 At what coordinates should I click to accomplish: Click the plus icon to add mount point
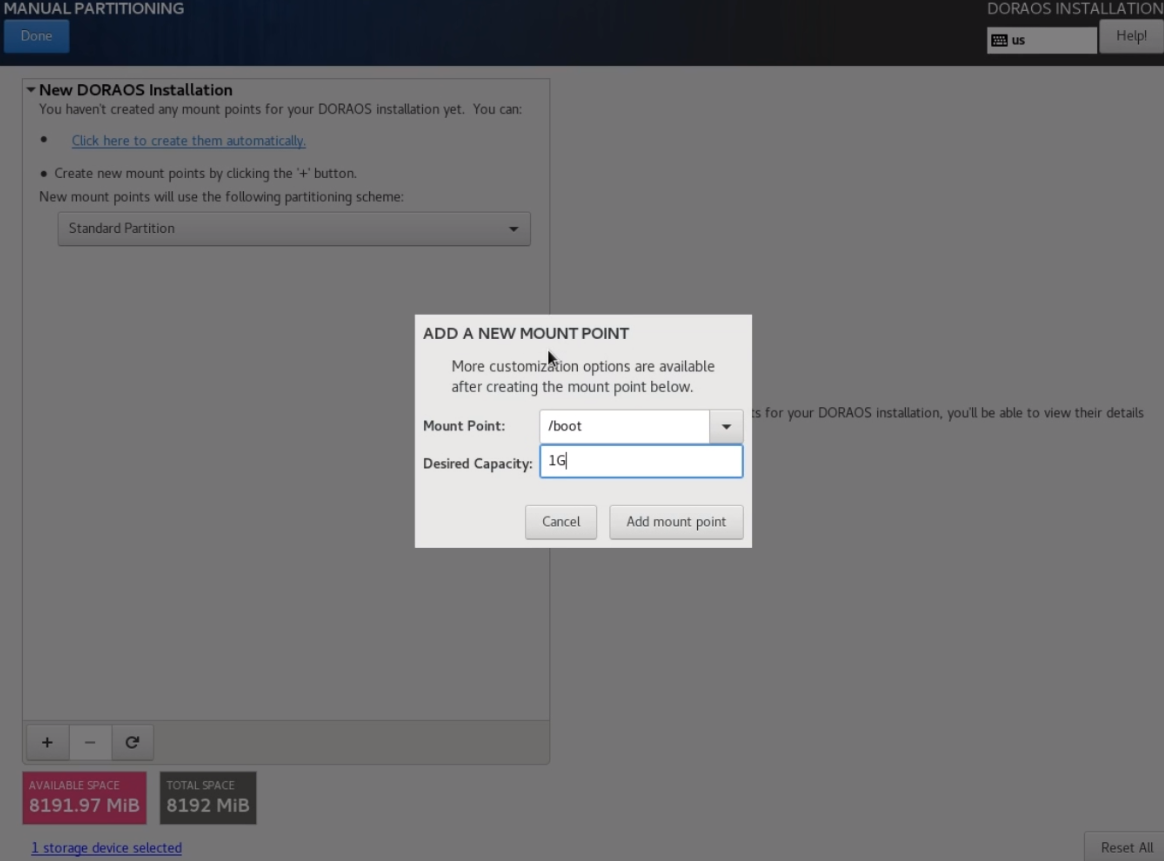[47, 742]
